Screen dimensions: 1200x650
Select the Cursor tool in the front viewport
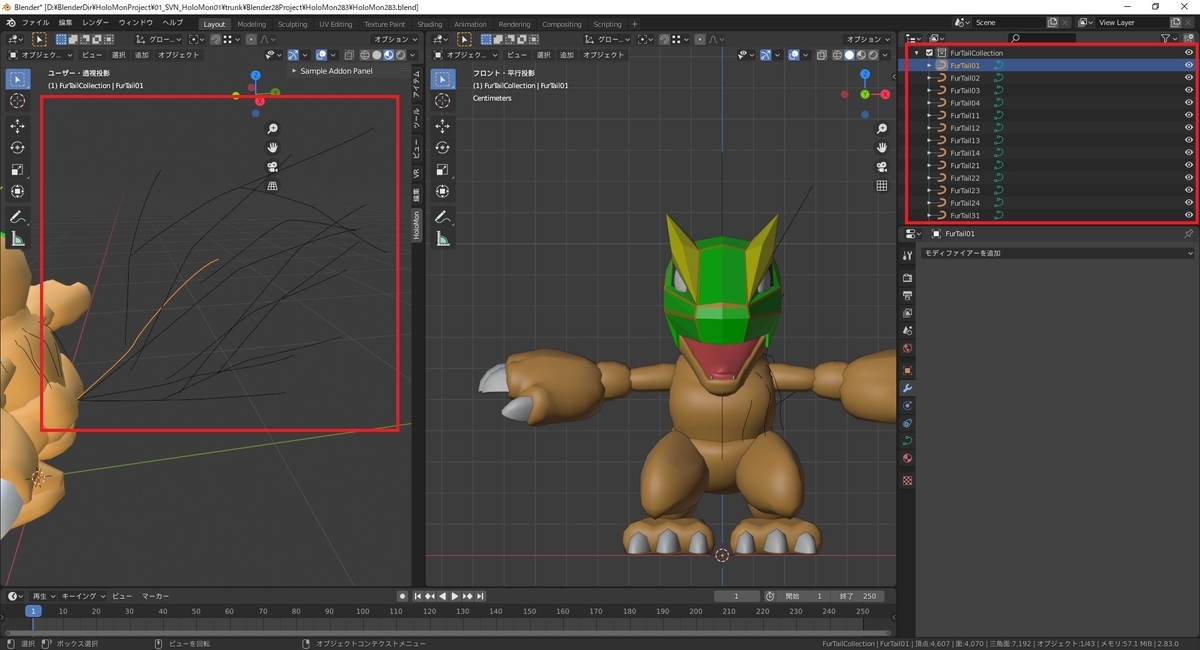pos(443,101)
